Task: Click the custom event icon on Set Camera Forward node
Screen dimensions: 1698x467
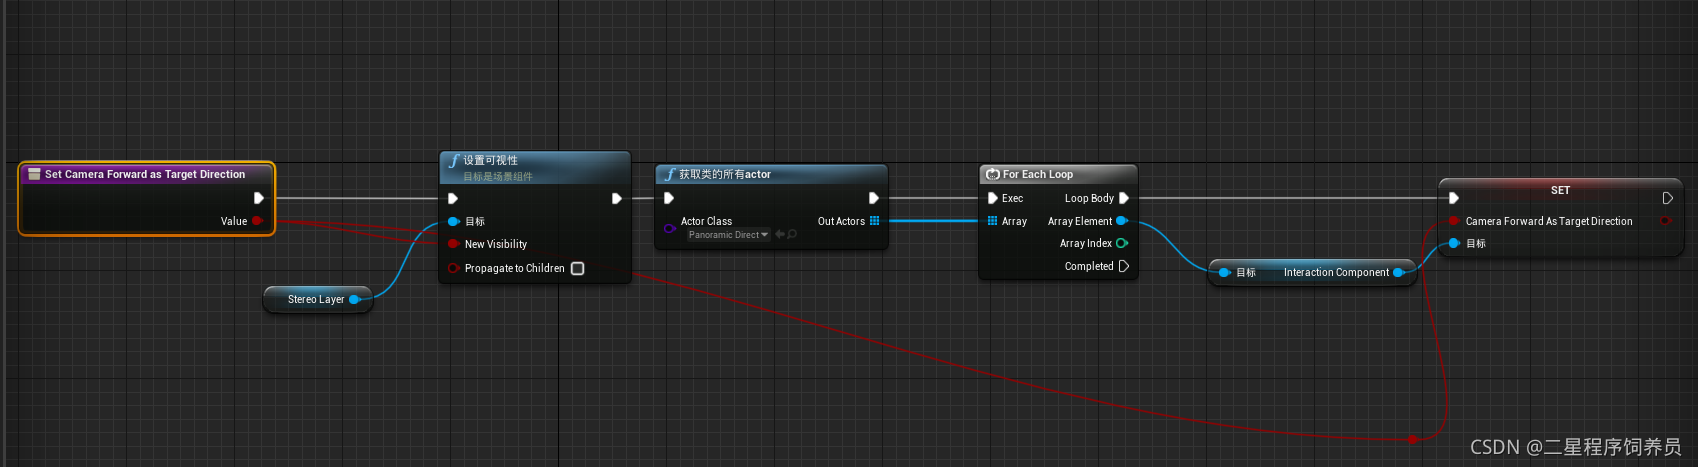Action: 34,174
